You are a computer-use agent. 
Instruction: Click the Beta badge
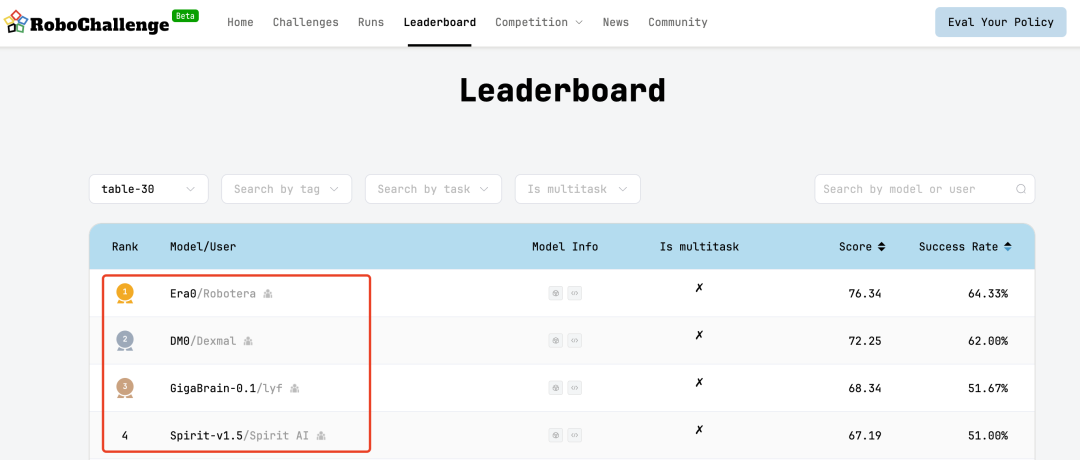[x=185, y=15]
